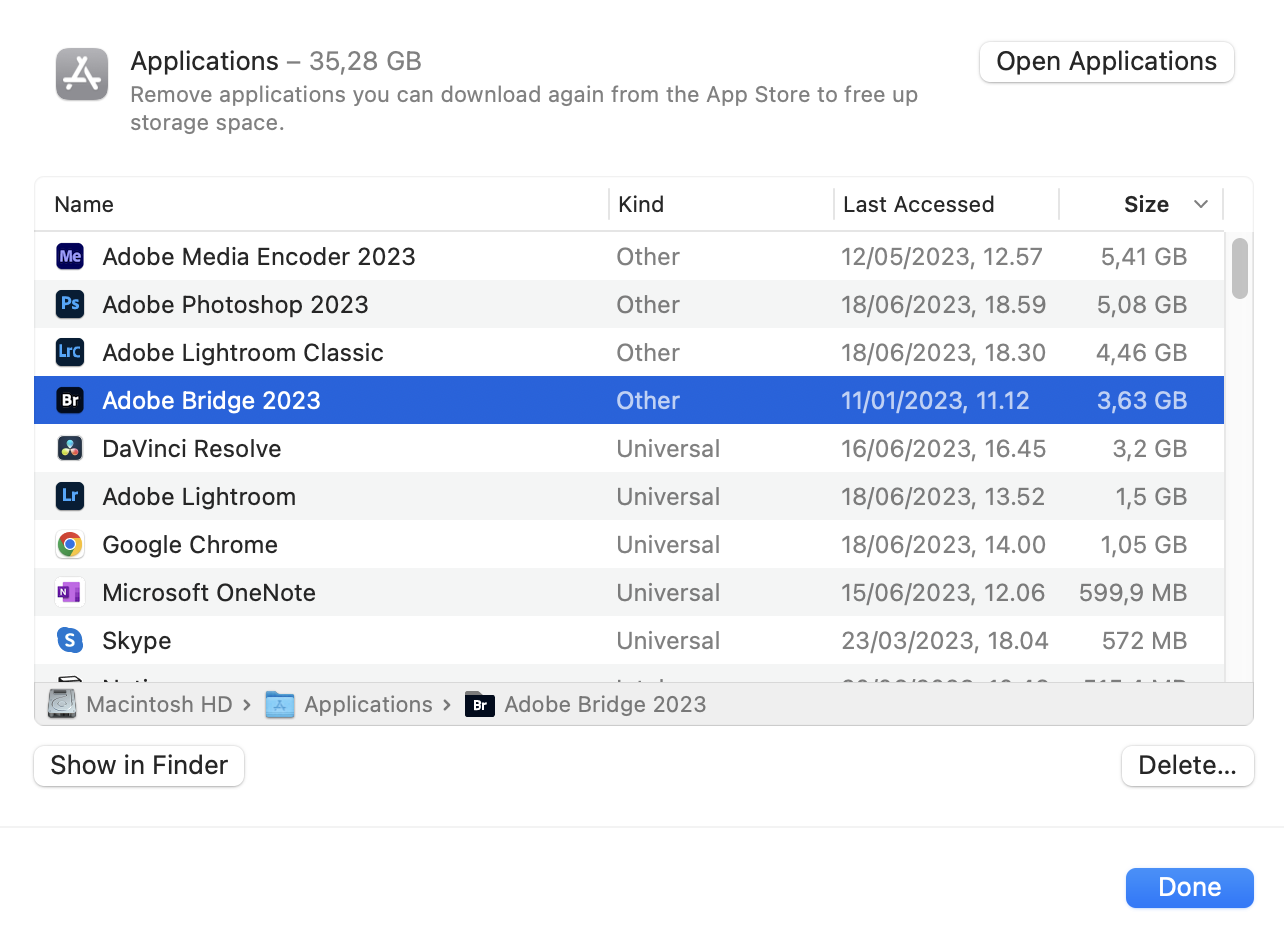The width and height of the screenshot is (1284, 934).
Task: Click Macintosh HD text in path bar
Action: (x=159, y=705)
